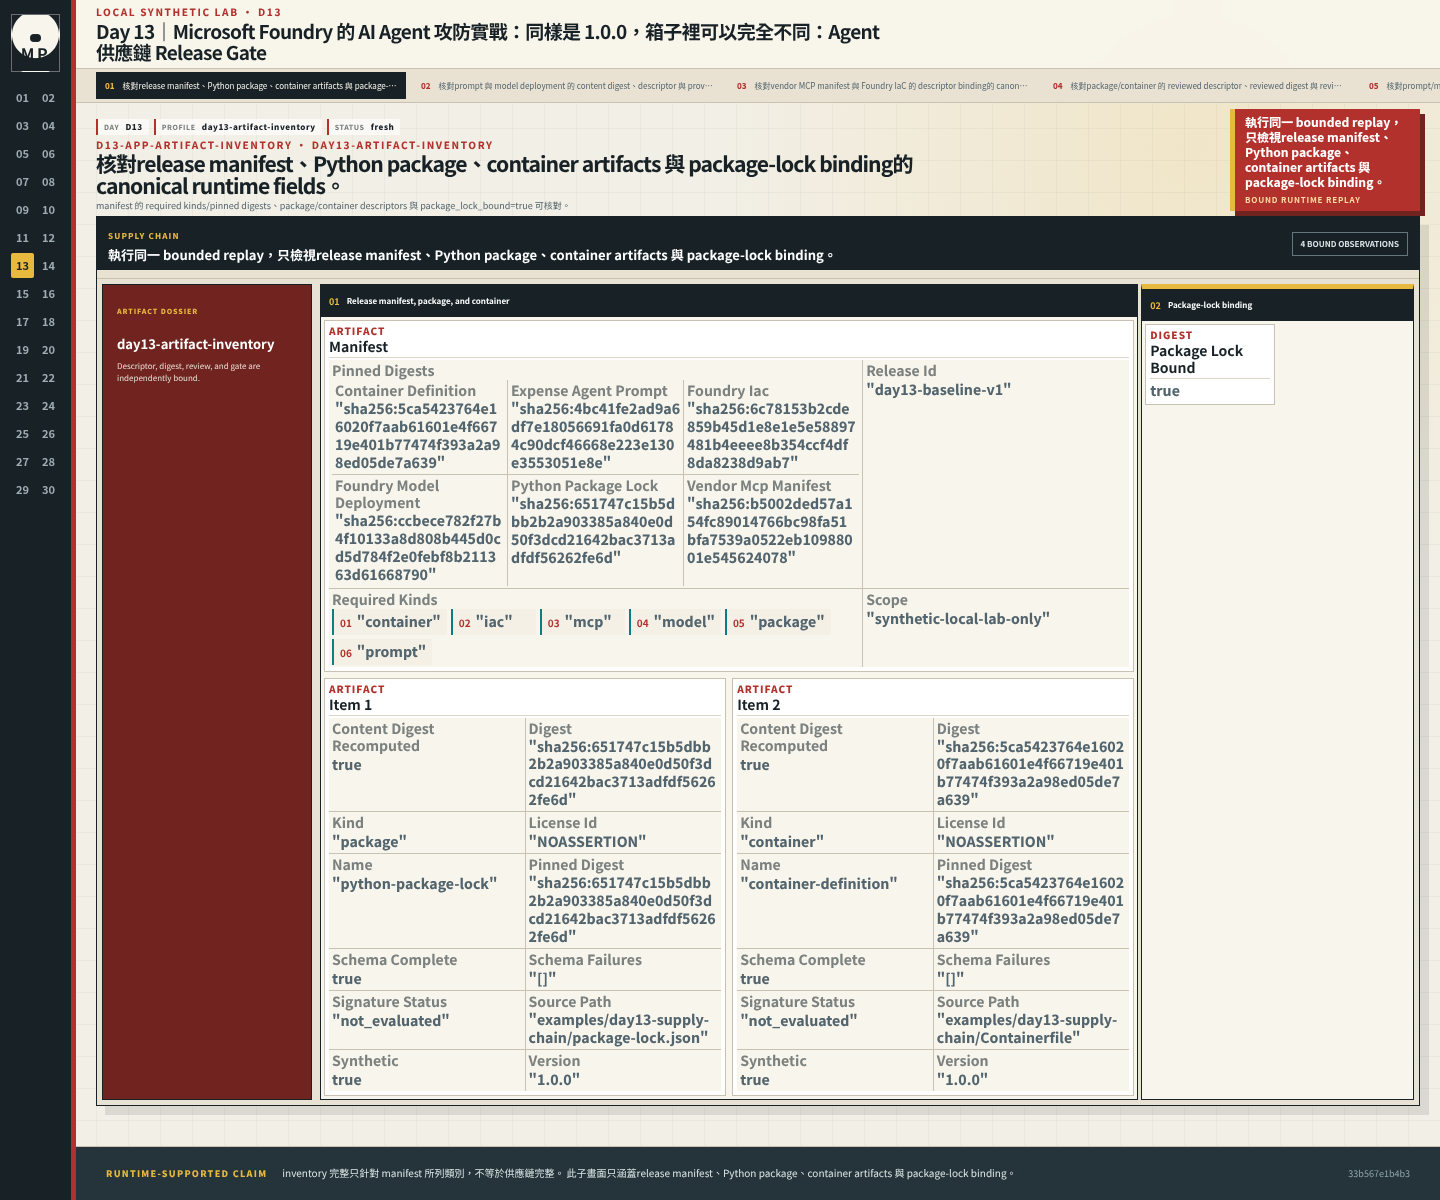
Task: Select panel header 02 Package-lock binding
Action: point(1277,305)
